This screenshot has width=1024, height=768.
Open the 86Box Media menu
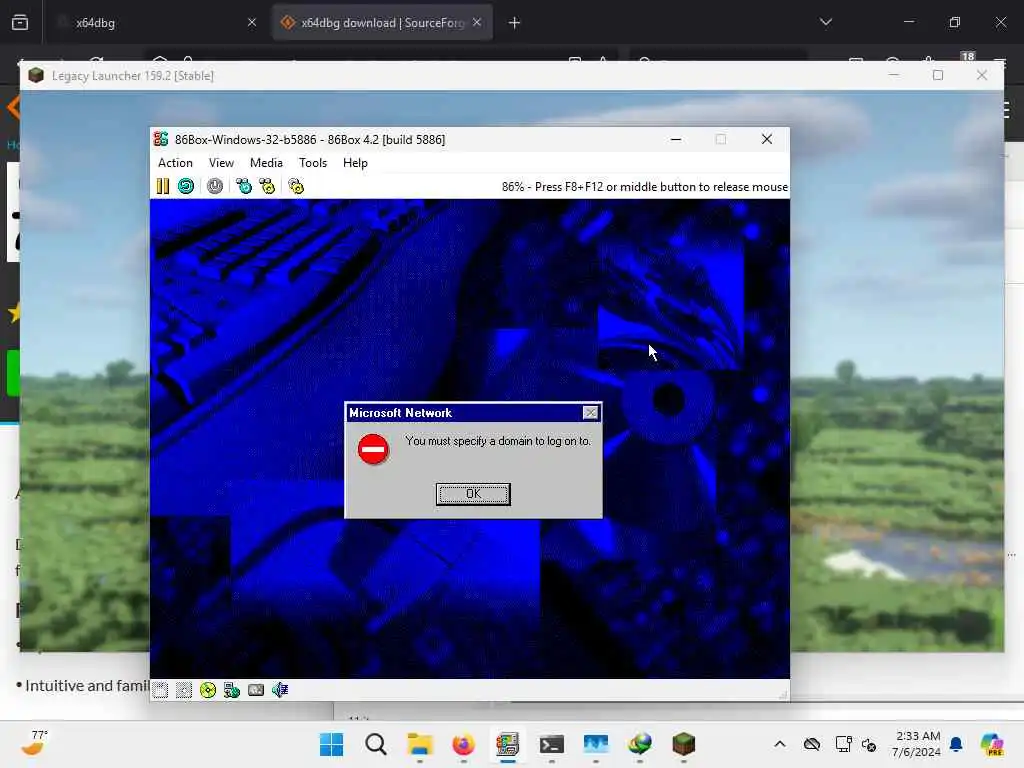point(266,163)
